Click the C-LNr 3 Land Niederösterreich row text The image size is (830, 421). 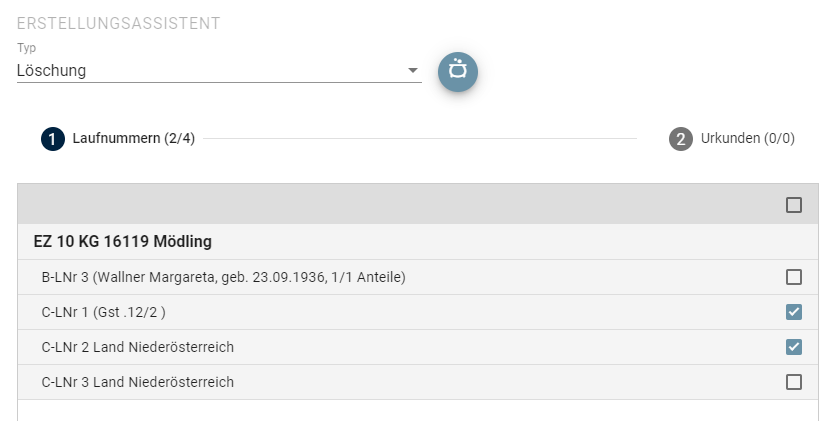point(138,382)
